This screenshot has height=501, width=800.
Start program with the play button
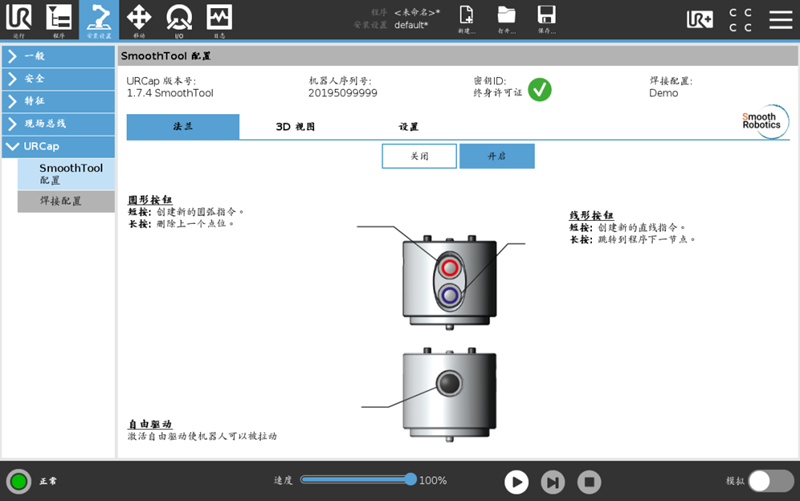click(x=516, y=482)
